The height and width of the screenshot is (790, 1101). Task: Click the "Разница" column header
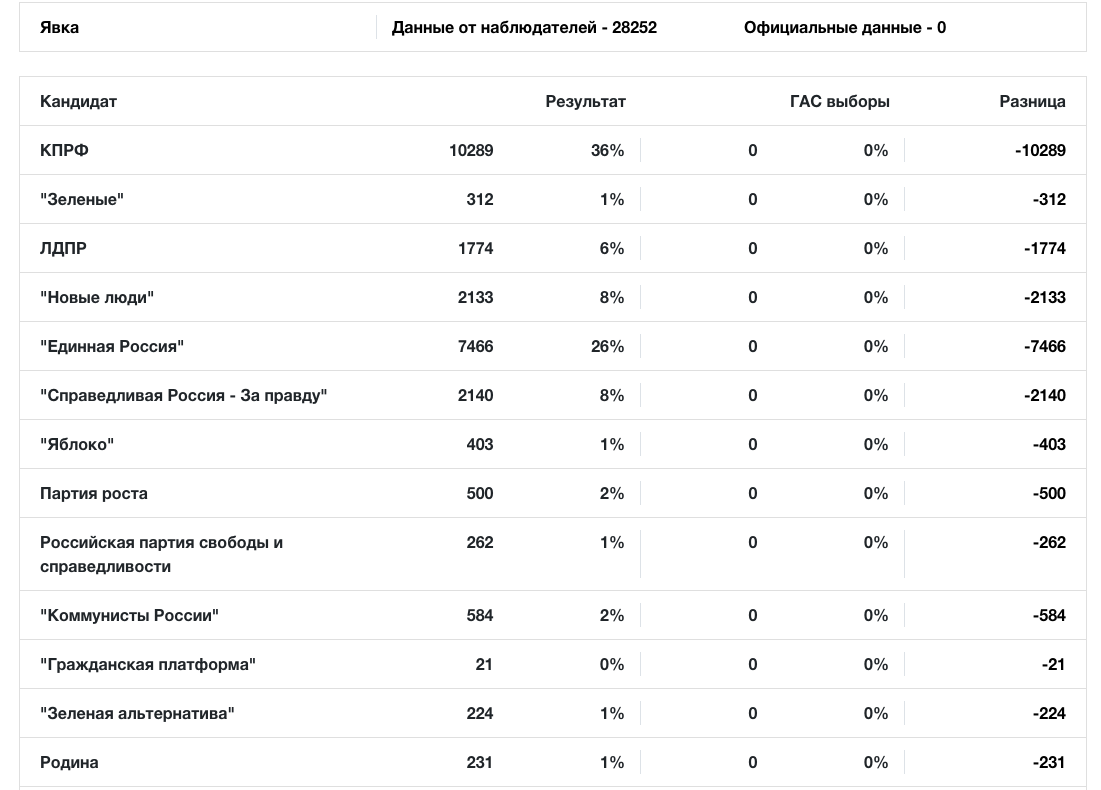coord(1032,101)
